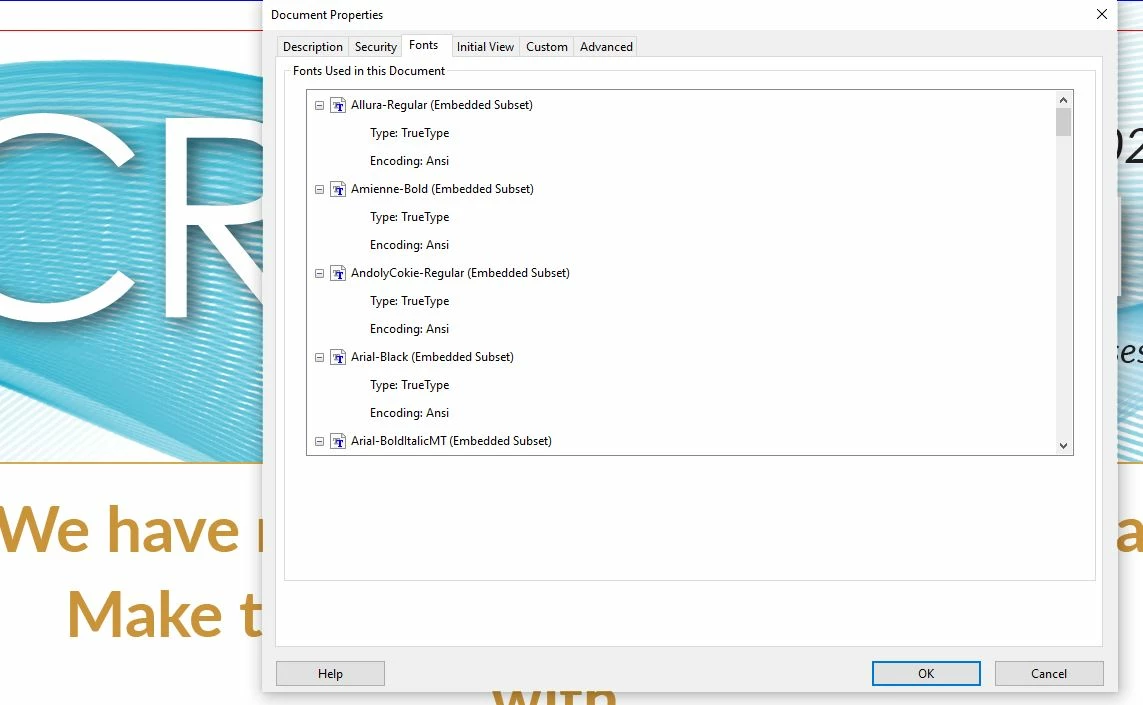
Task: Click Encoding: Ansi under Arial-Black
Action: [409, 412]
